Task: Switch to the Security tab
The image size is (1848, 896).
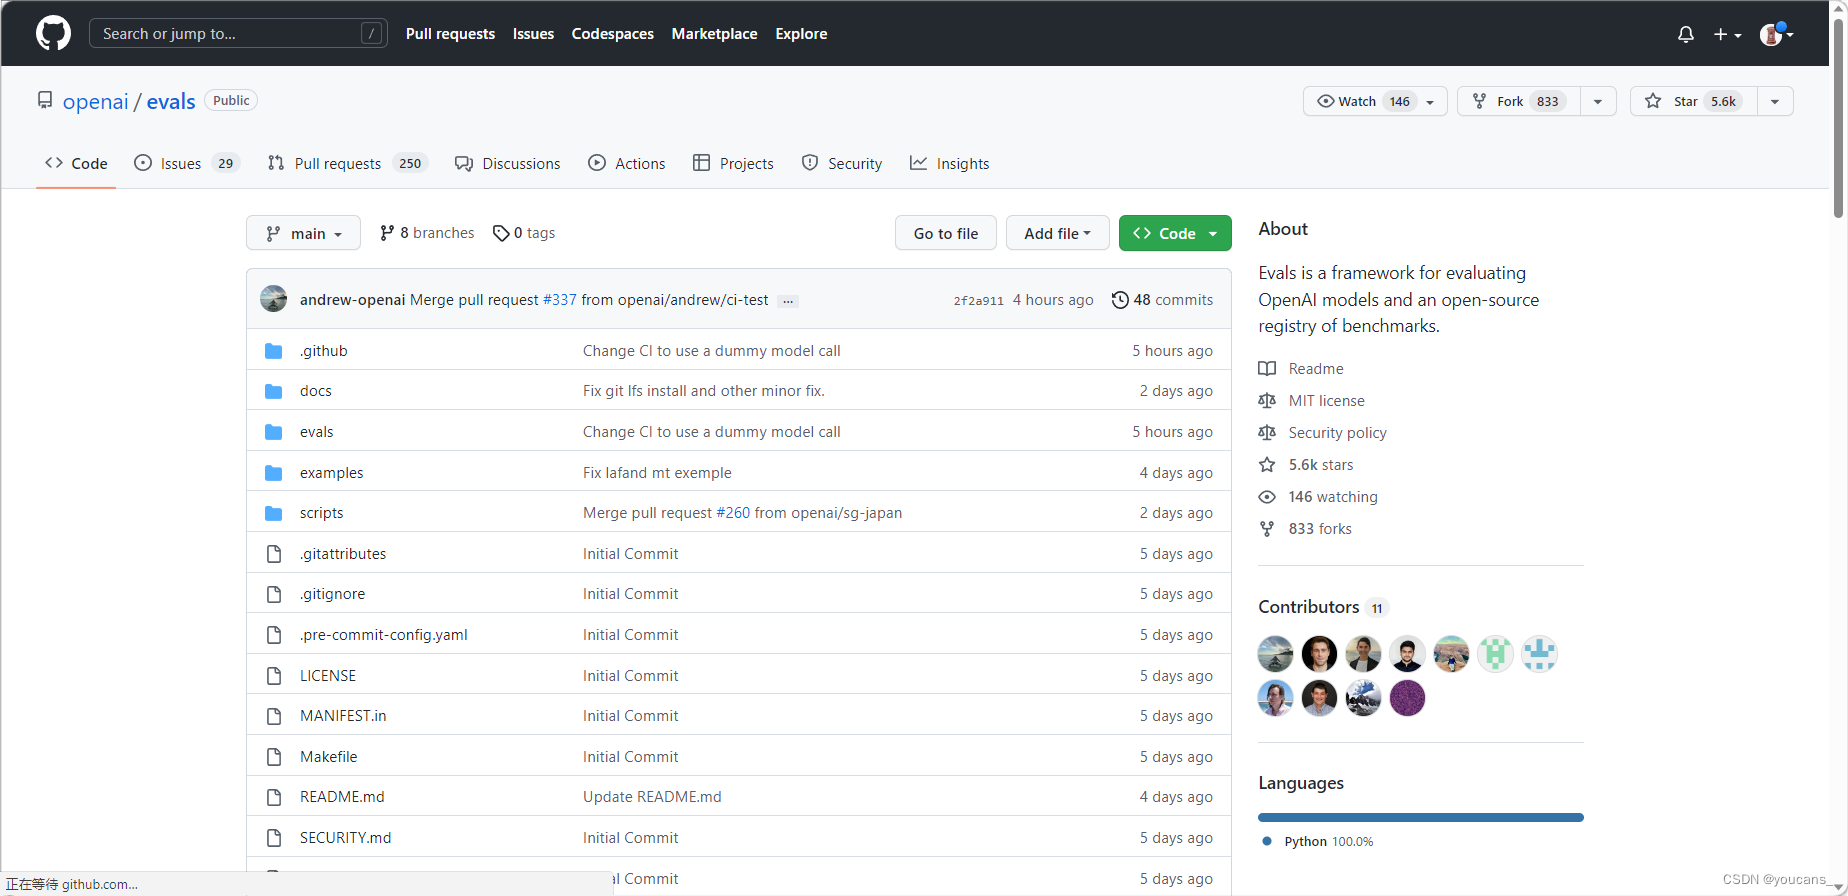Action: (842, 163)
